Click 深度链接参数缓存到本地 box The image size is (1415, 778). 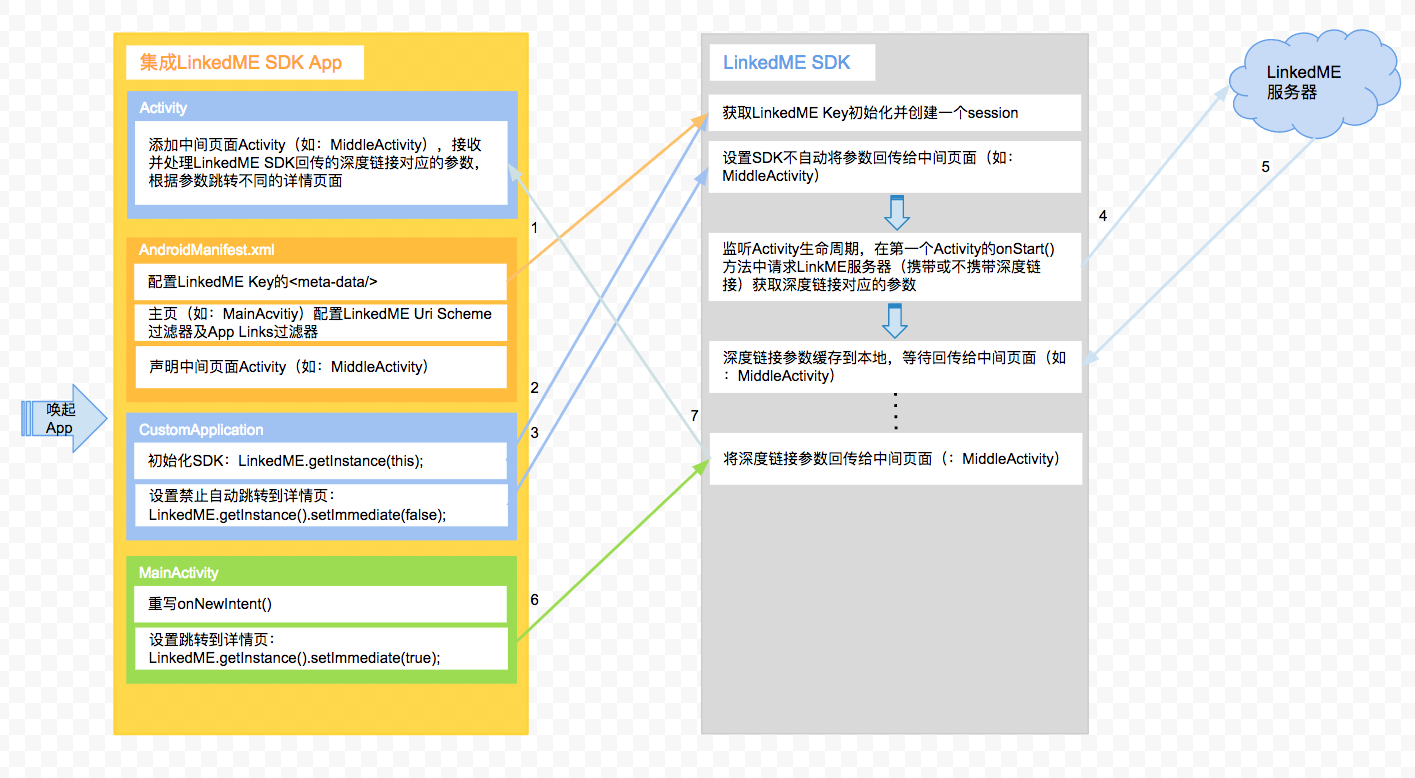[x=895, y=366]
